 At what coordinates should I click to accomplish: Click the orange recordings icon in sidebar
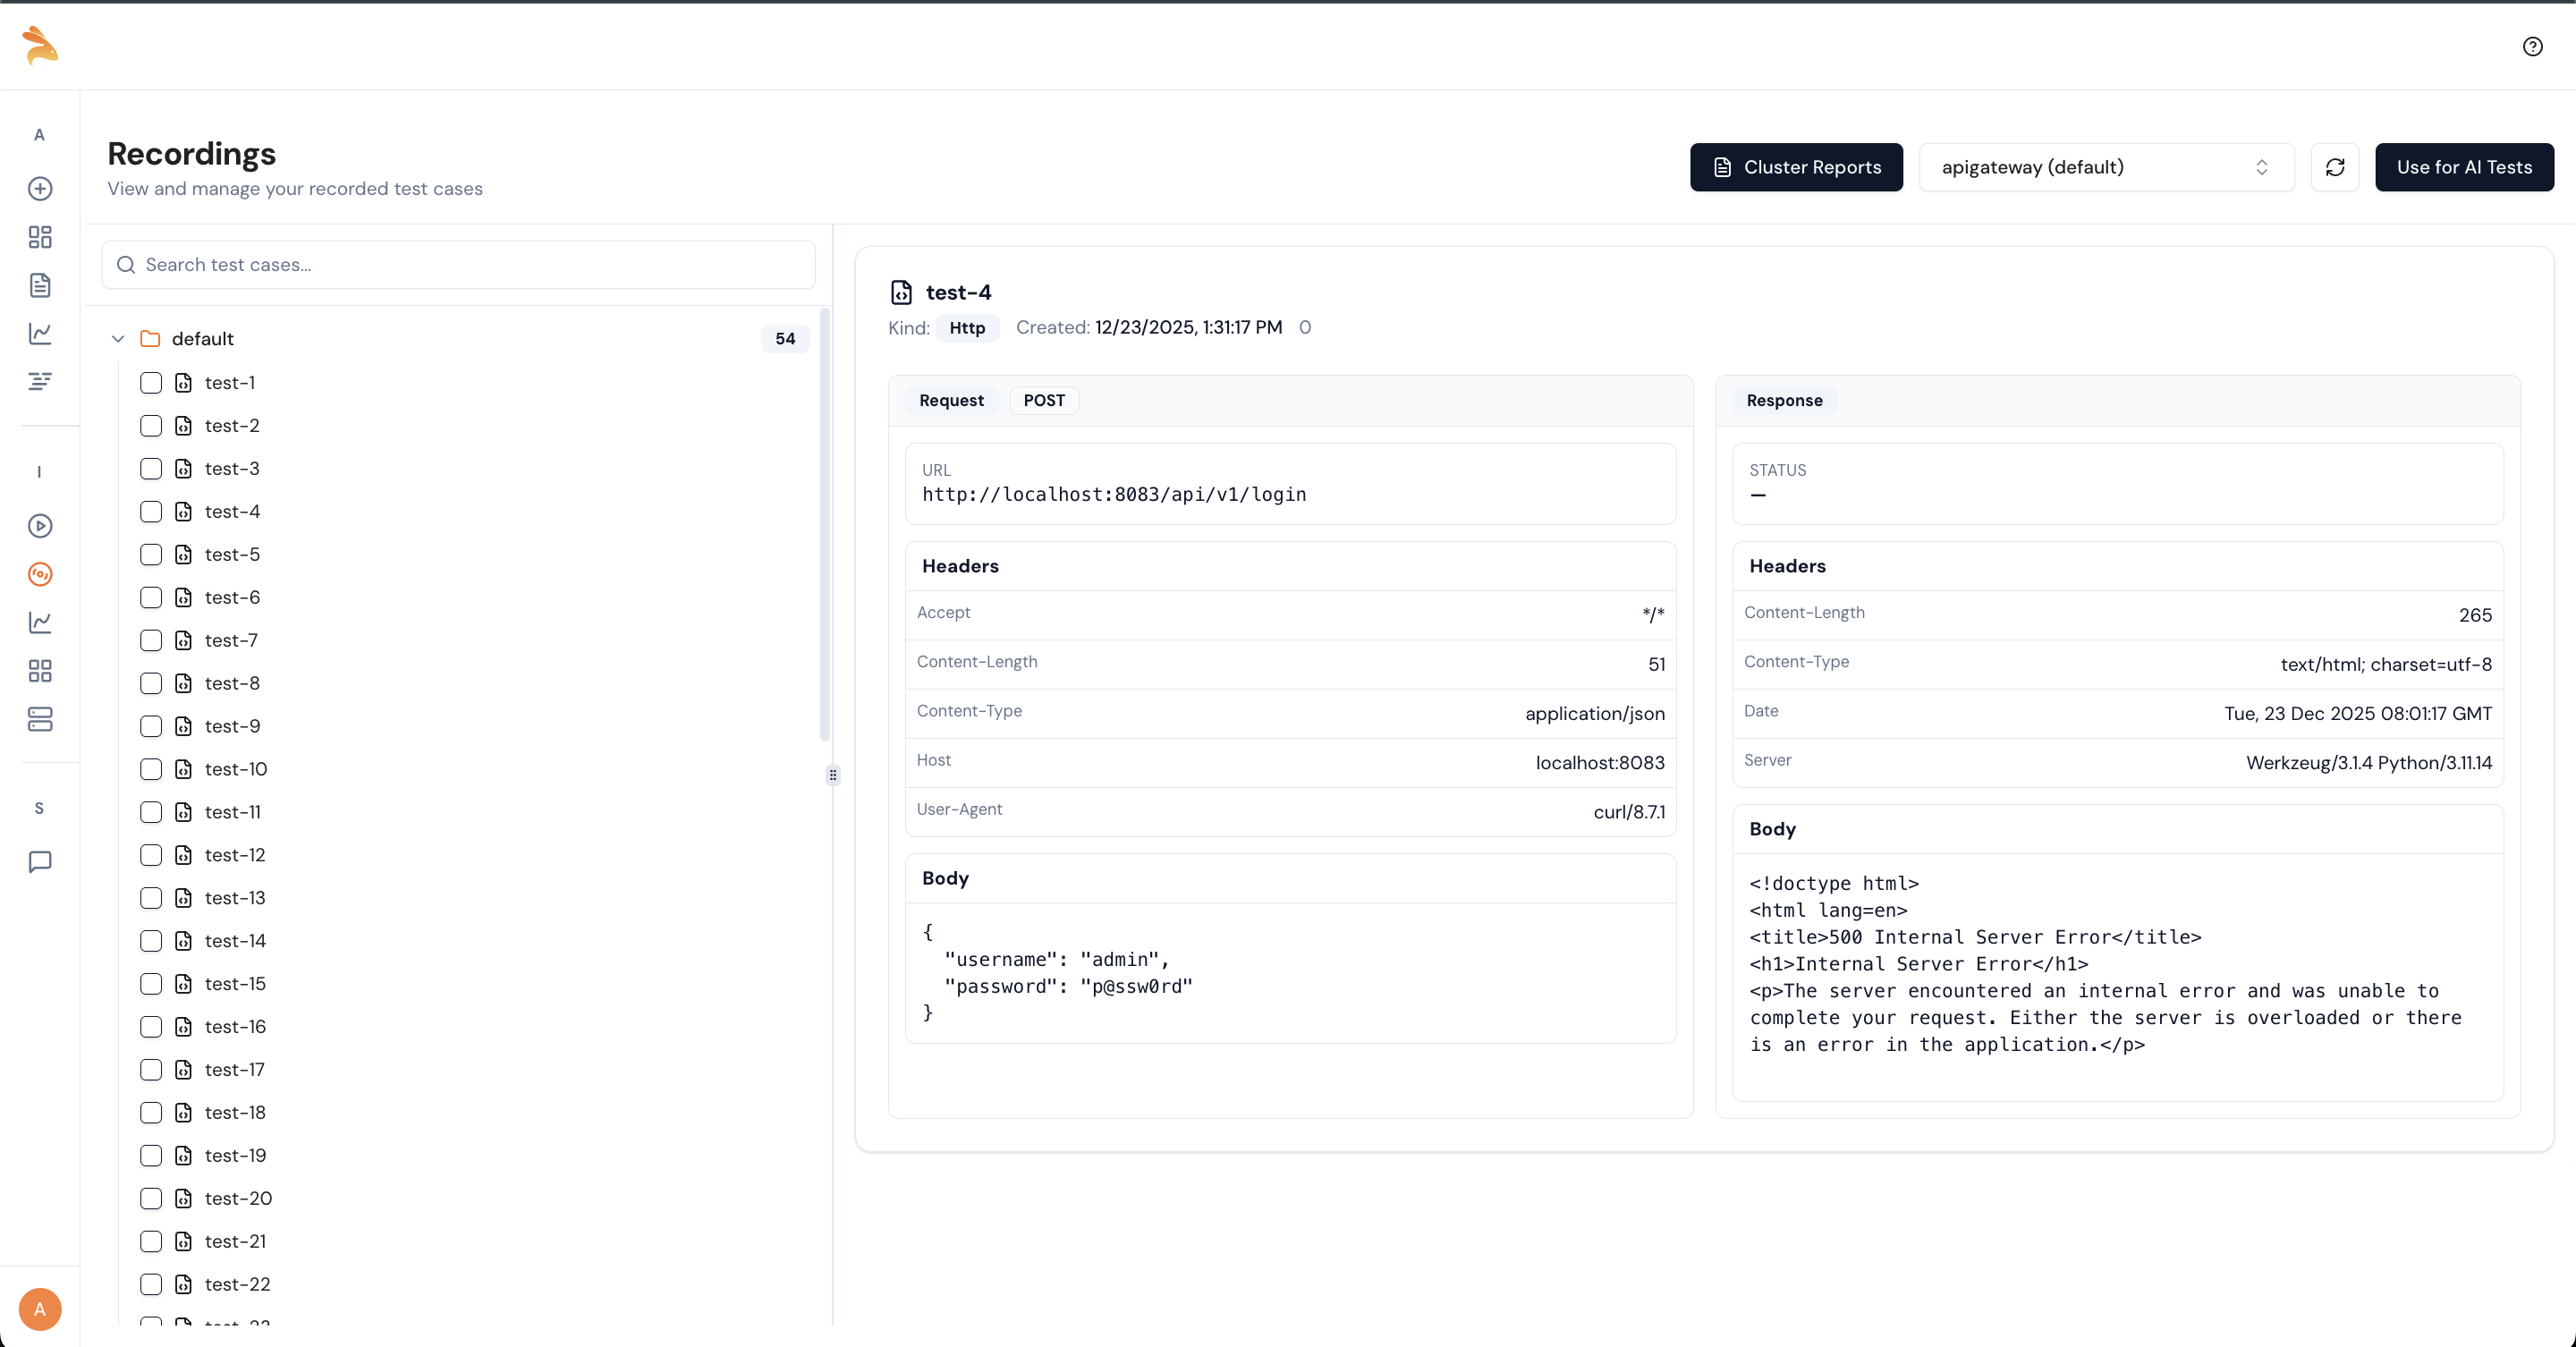(40, 574)
